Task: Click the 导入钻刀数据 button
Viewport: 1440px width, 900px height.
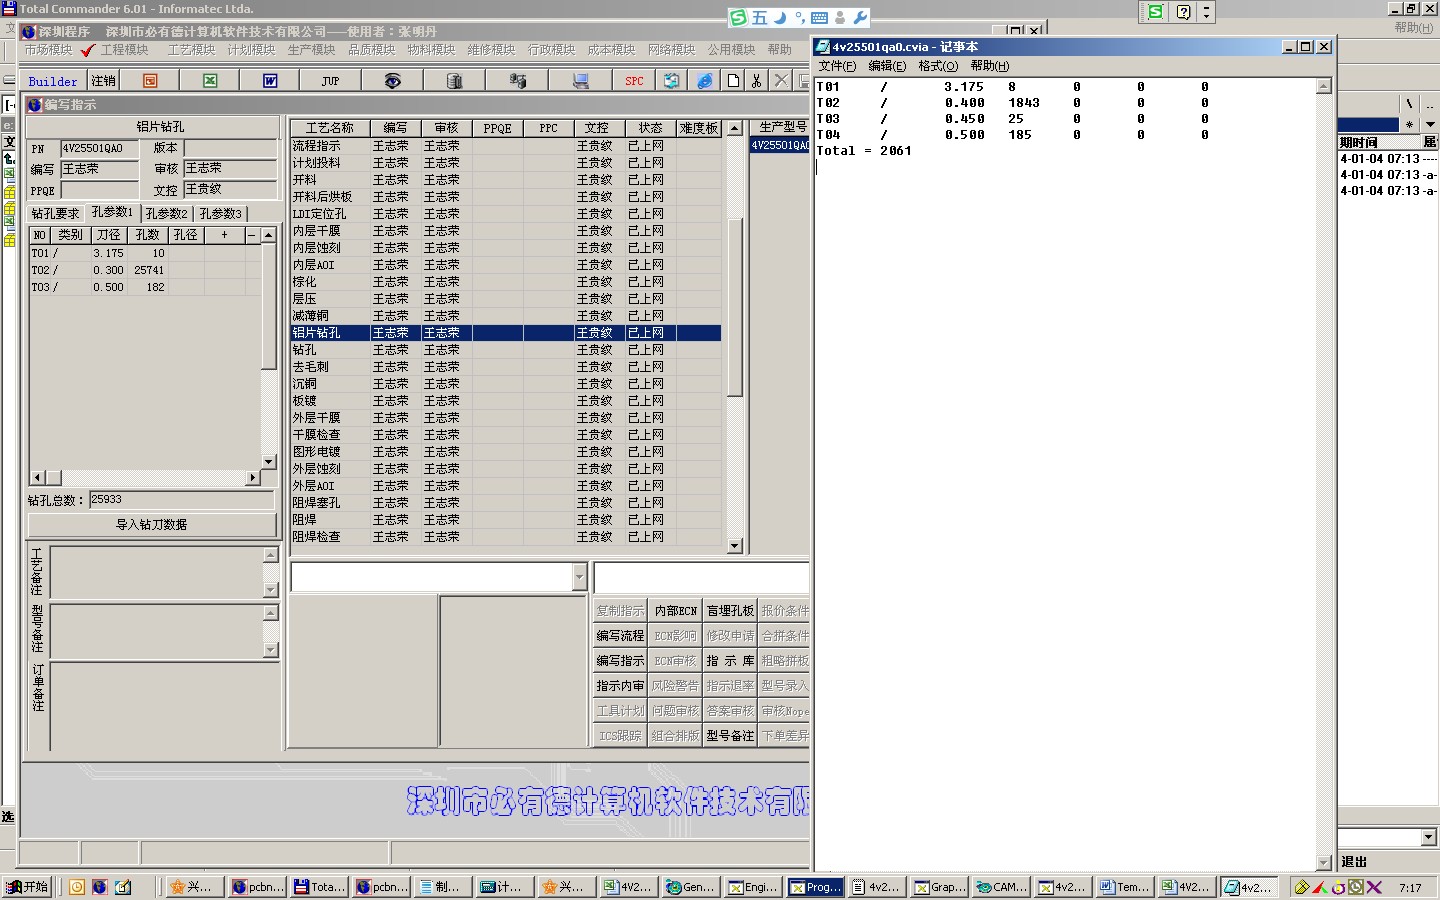Action: [152, 525]
